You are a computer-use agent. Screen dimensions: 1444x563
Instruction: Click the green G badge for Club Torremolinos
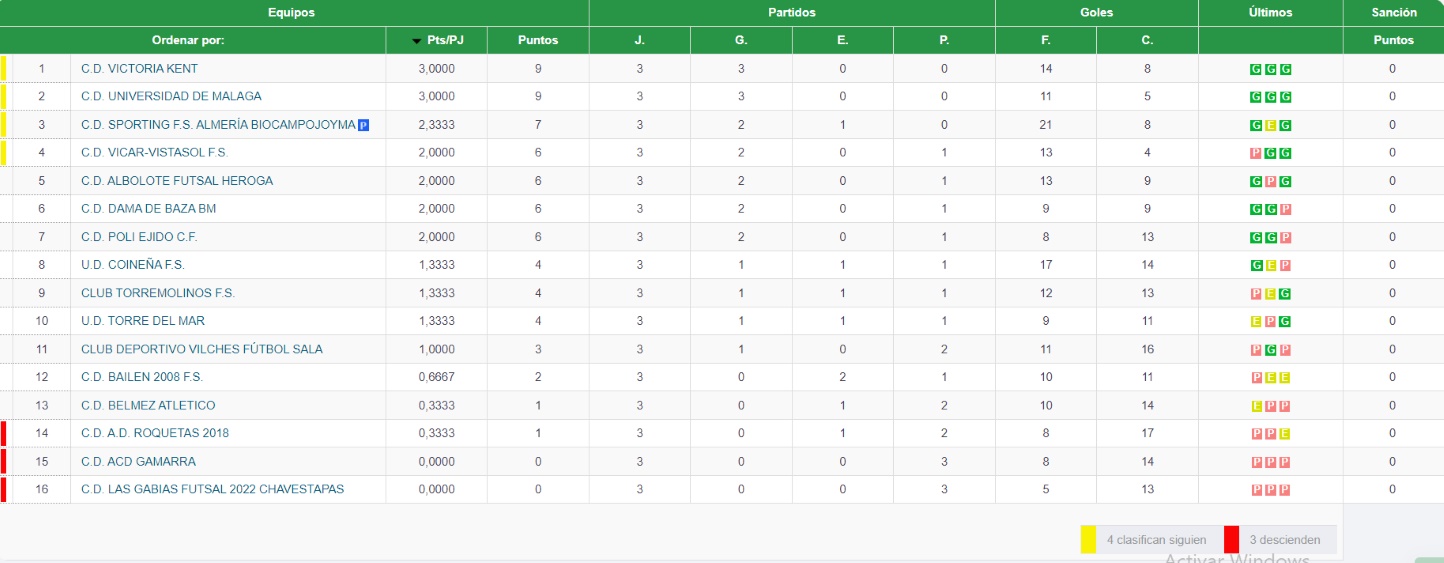point(1285,293)
